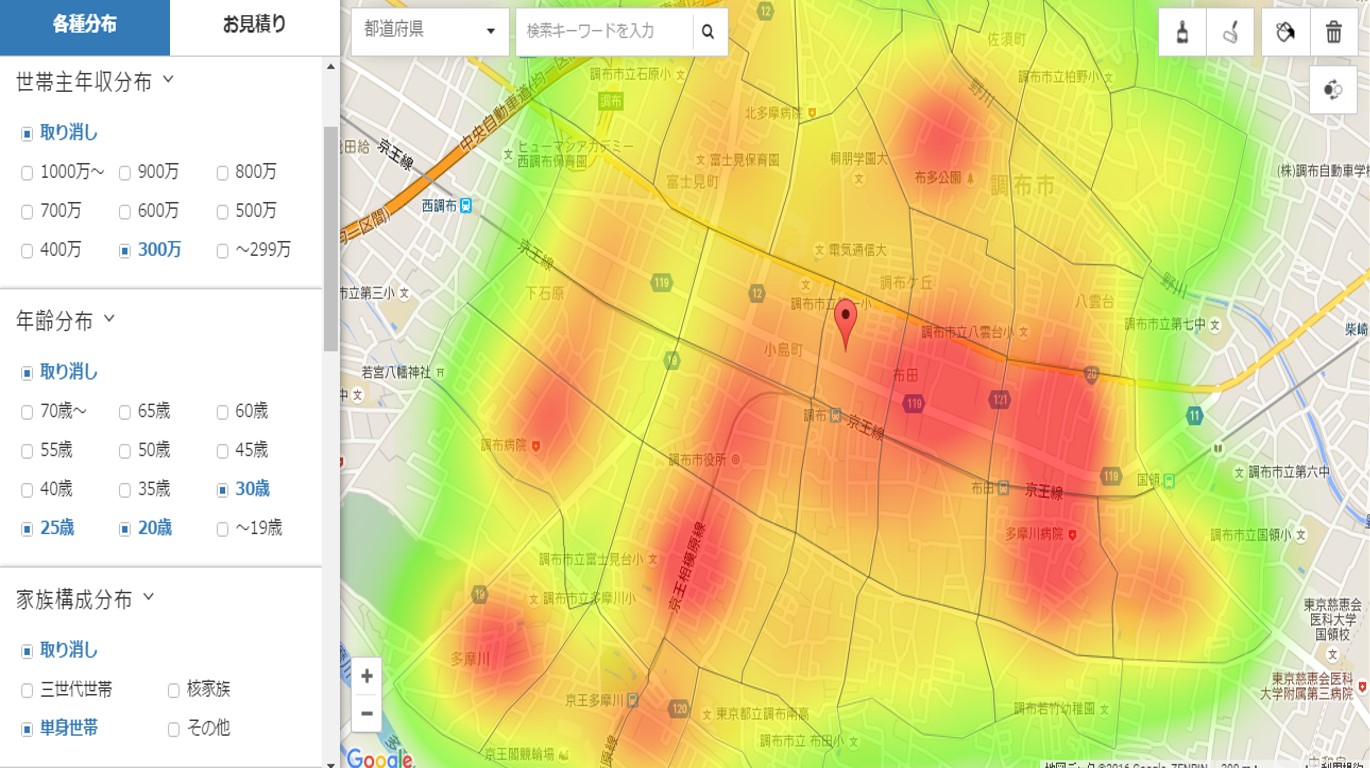Zoom out with the map minus button

point(367,713)
